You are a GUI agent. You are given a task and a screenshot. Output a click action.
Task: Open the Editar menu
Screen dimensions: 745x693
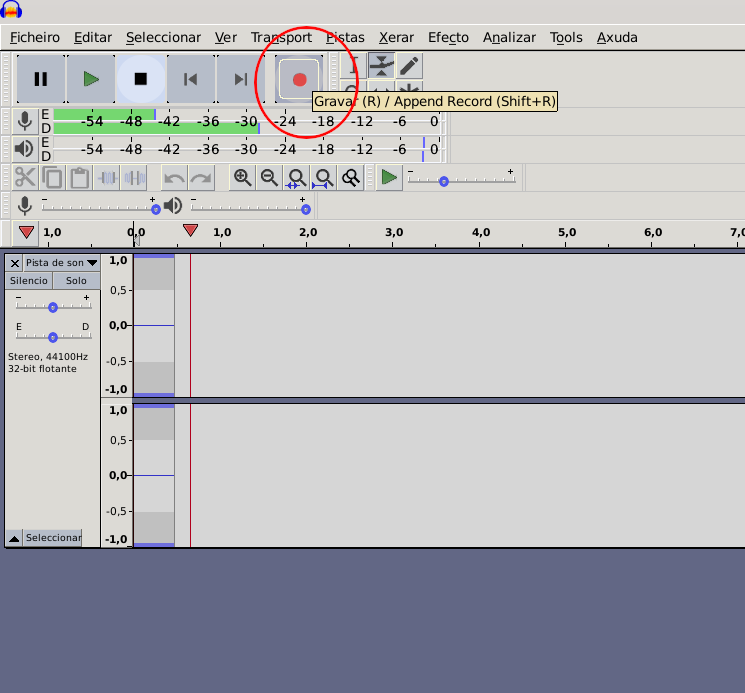click(x=93, y=38)
